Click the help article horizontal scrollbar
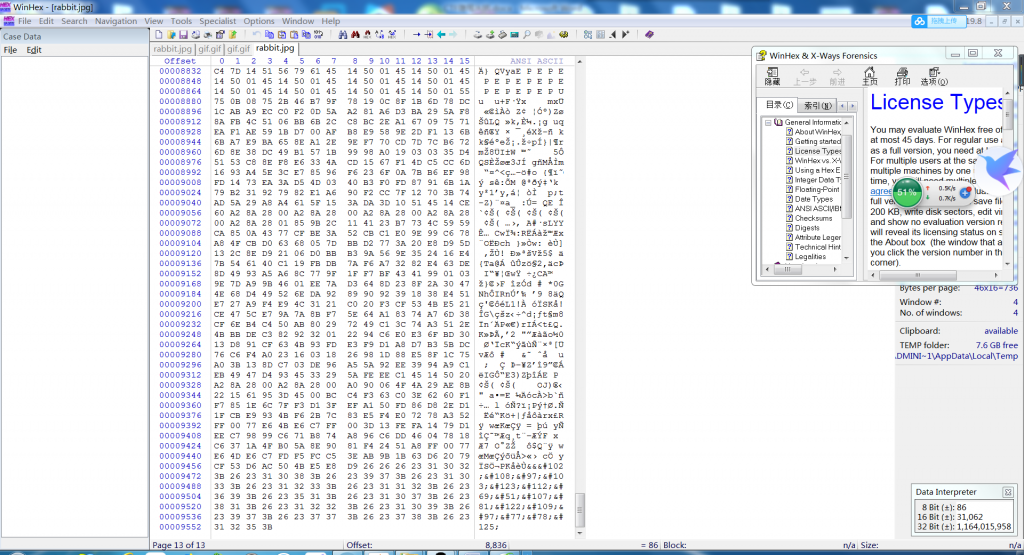Viewport: 1024px width, 555px height. (917, 275)
